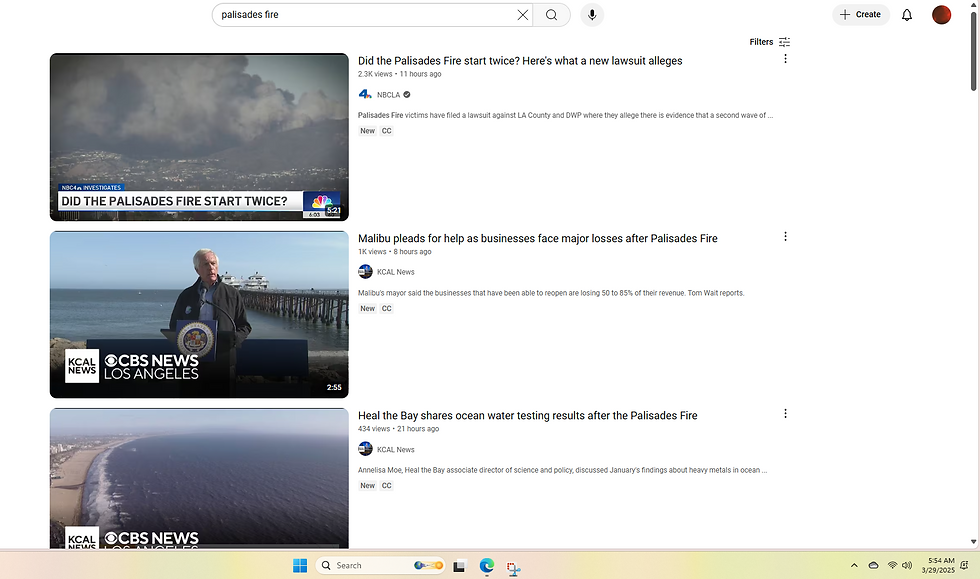Show hidden tray icons with the chevron
This screenshot has width=980, height=579.
point(854,566)
